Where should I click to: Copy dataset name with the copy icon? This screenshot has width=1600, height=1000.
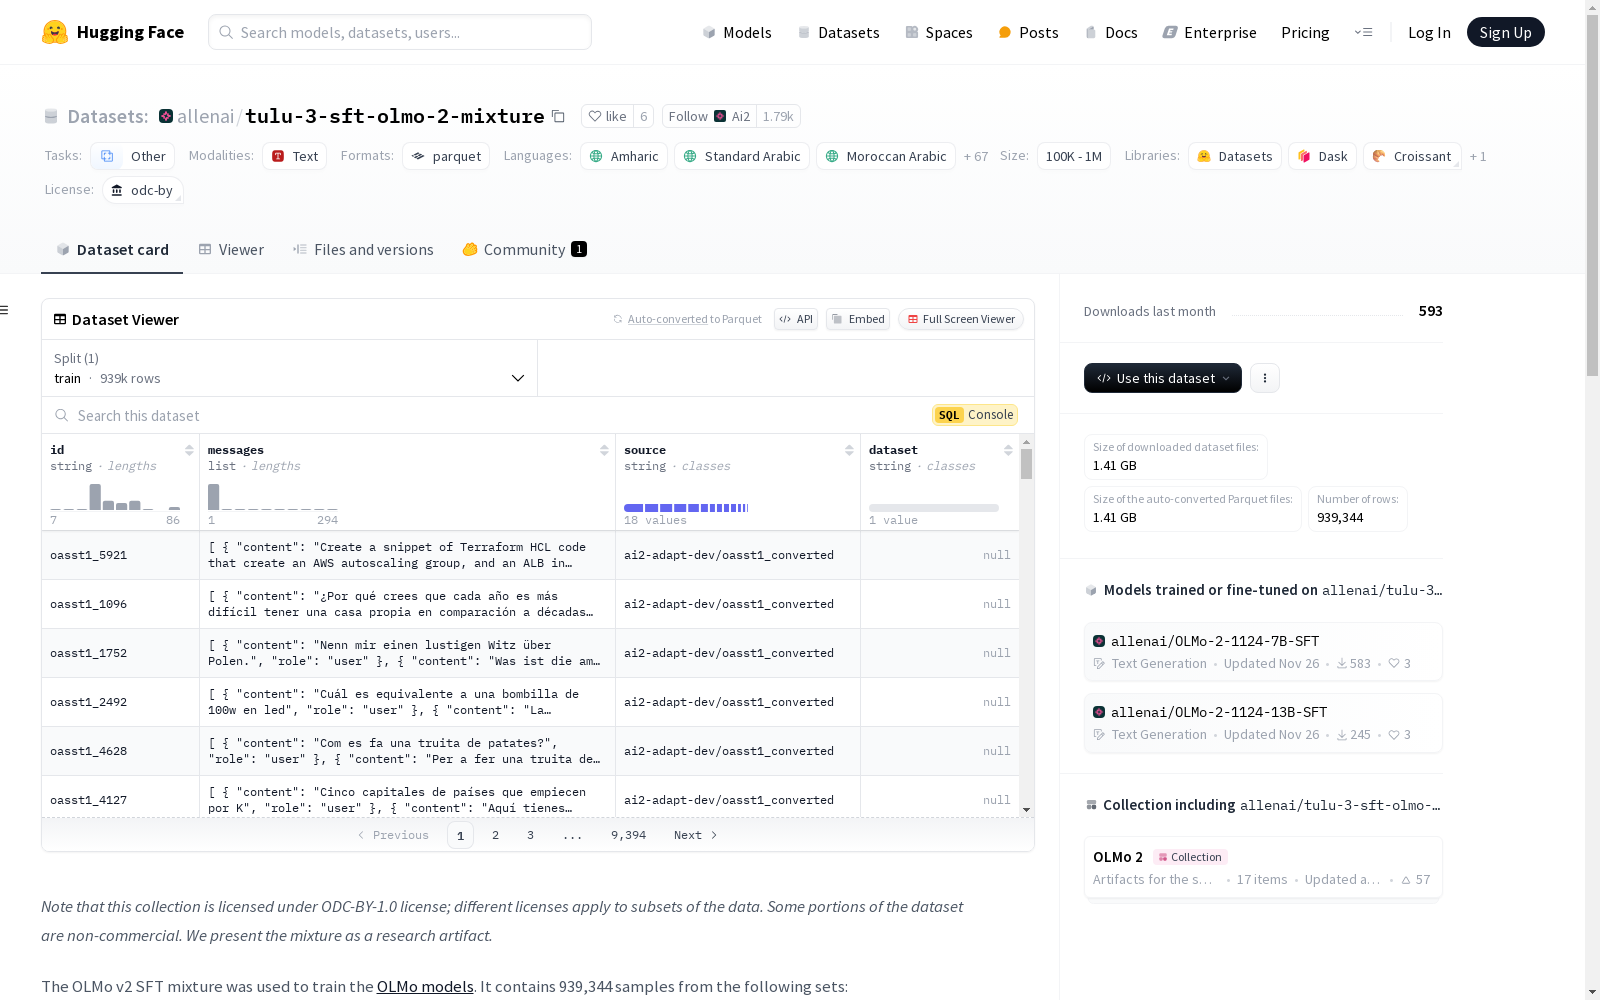click(x=559, y=117)
